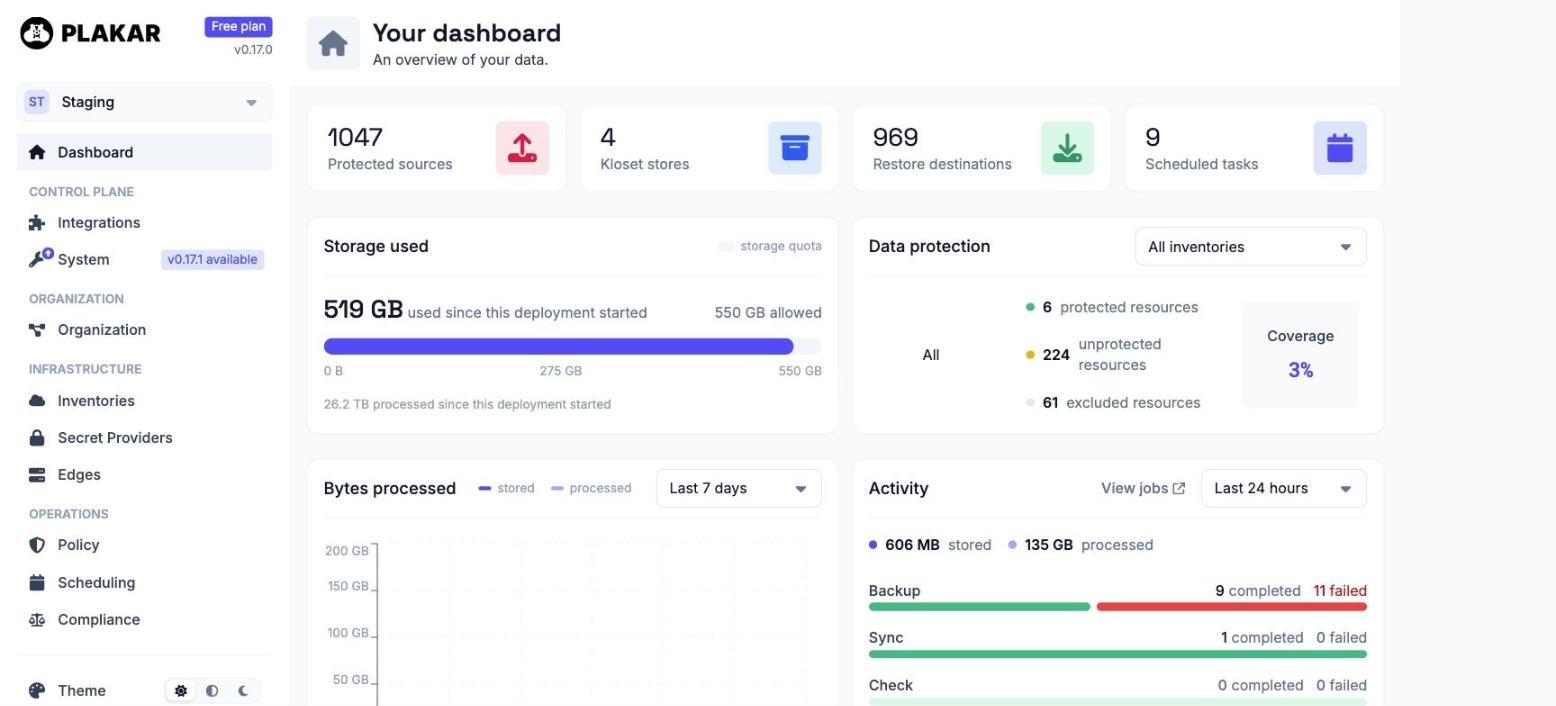The width and height of the screenshot is (1556, 706).
Task: Open Inventories in the sidebar
Action: [x=145, y=401]
